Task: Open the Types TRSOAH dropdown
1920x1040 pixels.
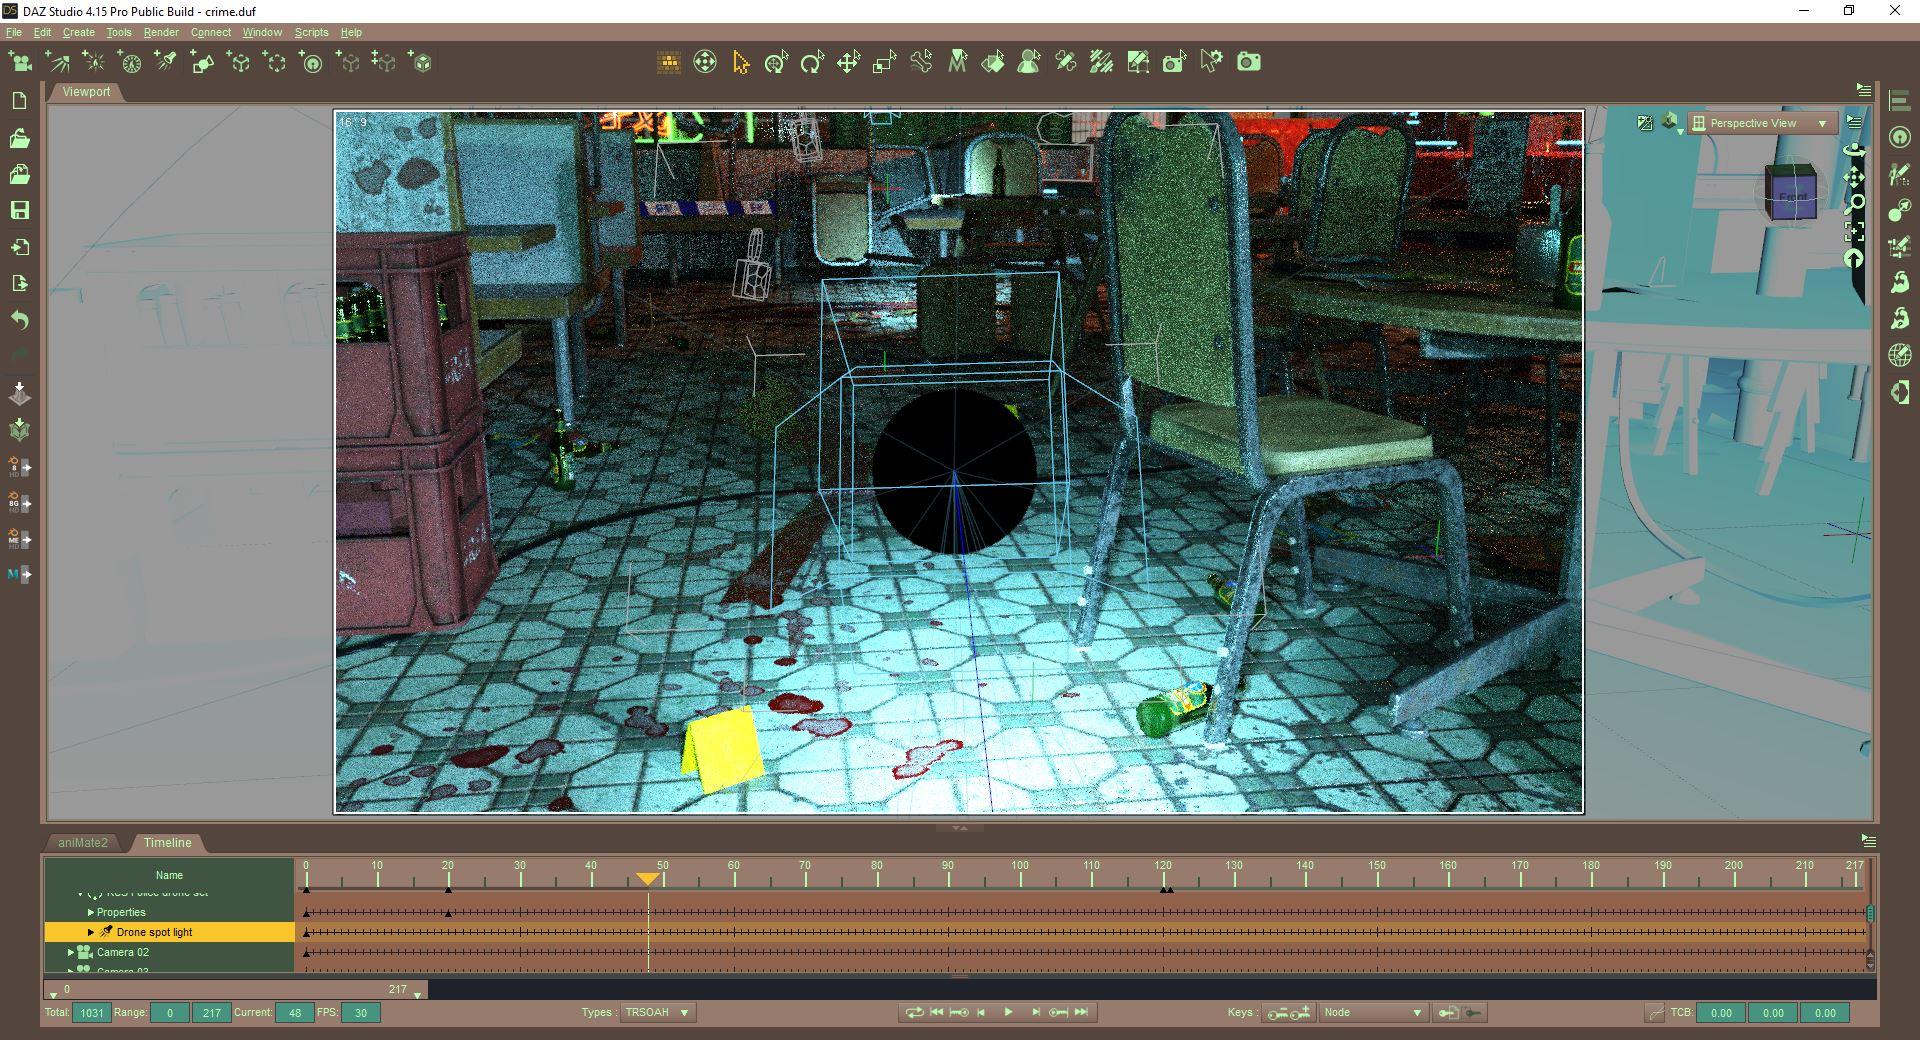Action: (657, 1013)
